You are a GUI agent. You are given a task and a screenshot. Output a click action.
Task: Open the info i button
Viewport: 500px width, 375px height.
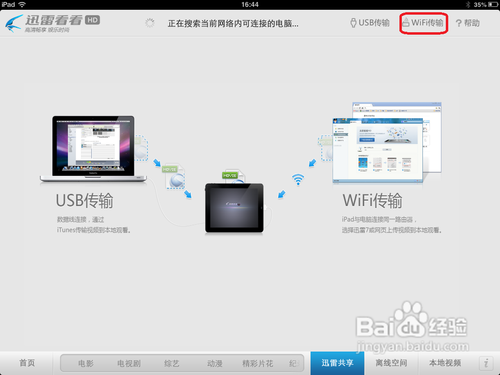click(x=486, y=363)
